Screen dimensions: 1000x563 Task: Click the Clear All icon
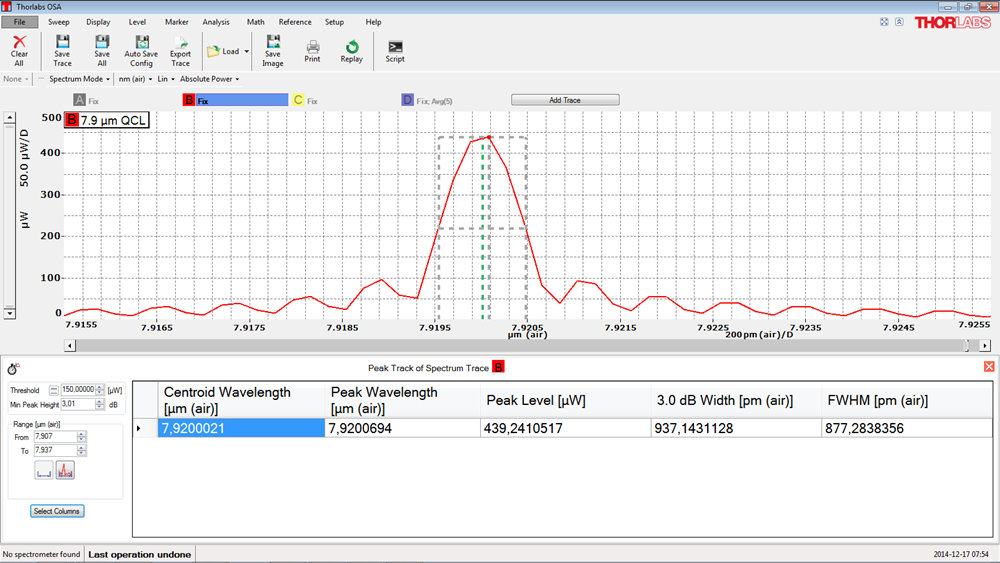19,42
